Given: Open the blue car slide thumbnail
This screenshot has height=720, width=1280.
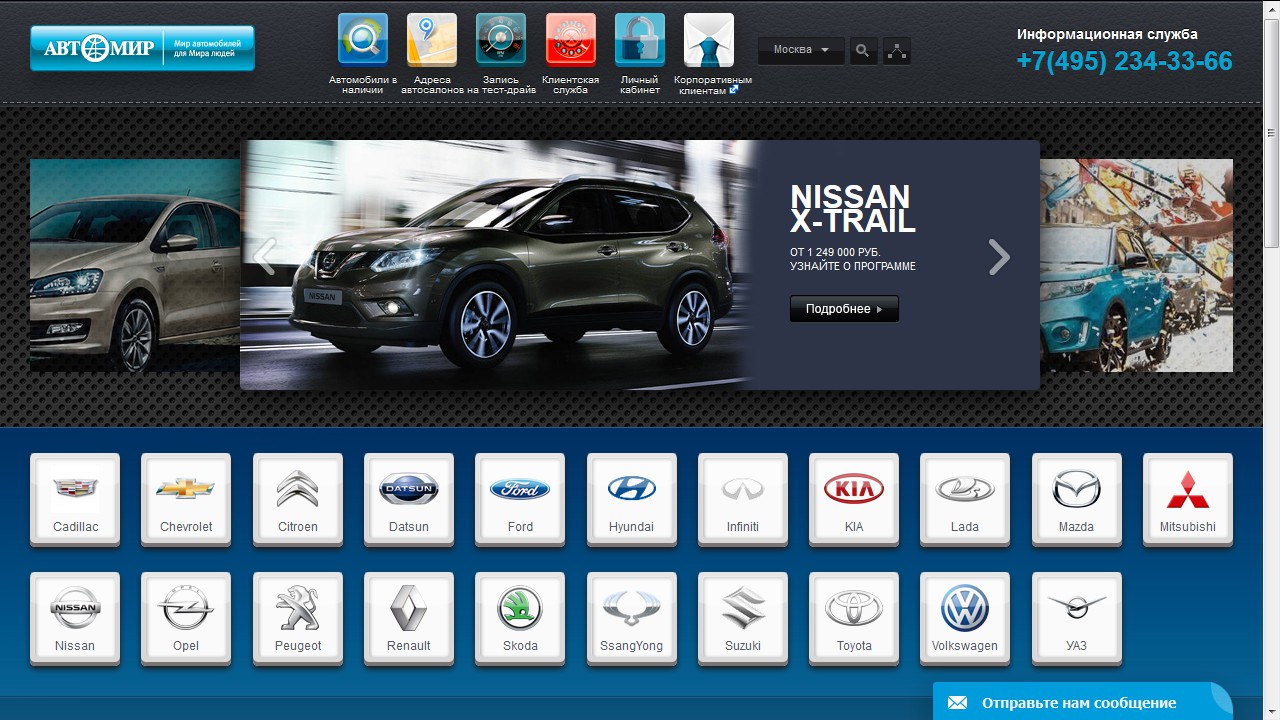Looking at the screenshot, I should point(1136,265).
